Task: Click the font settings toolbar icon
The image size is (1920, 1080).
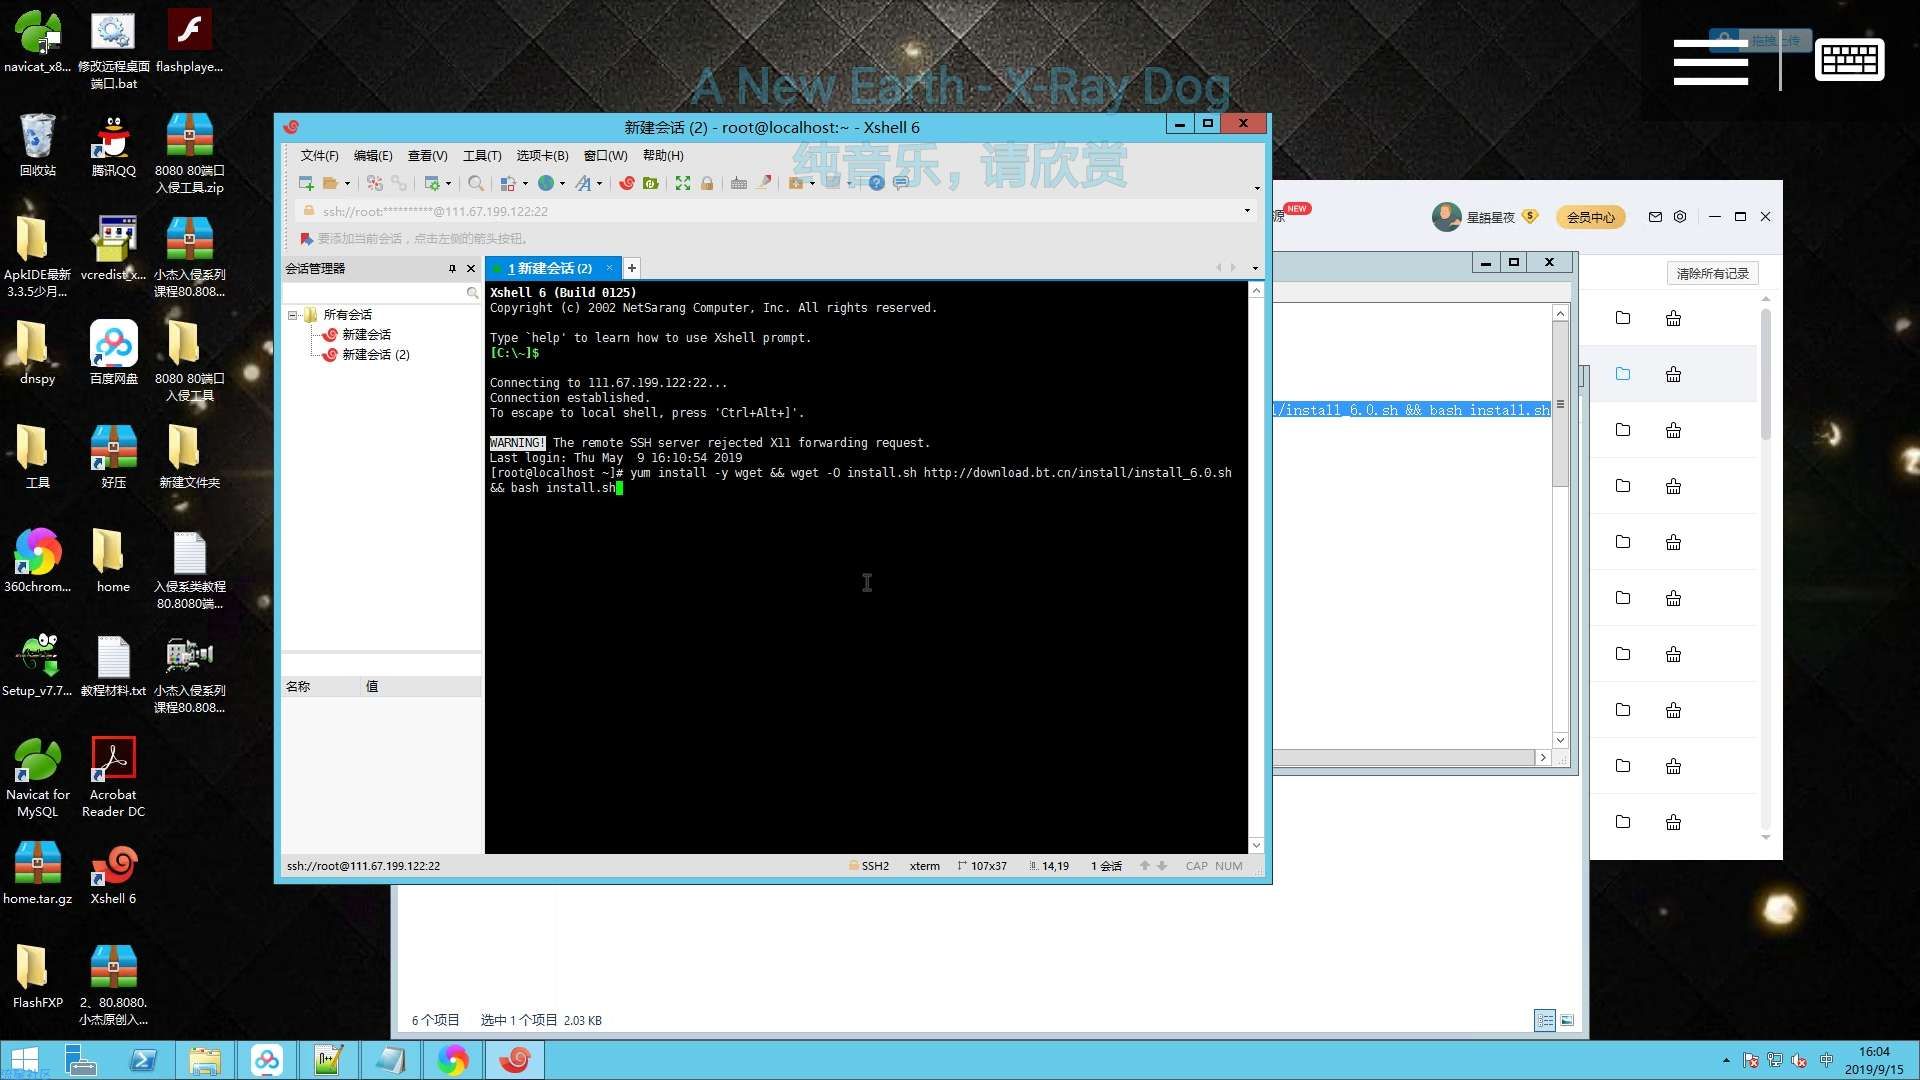Action: coord(583,183)
